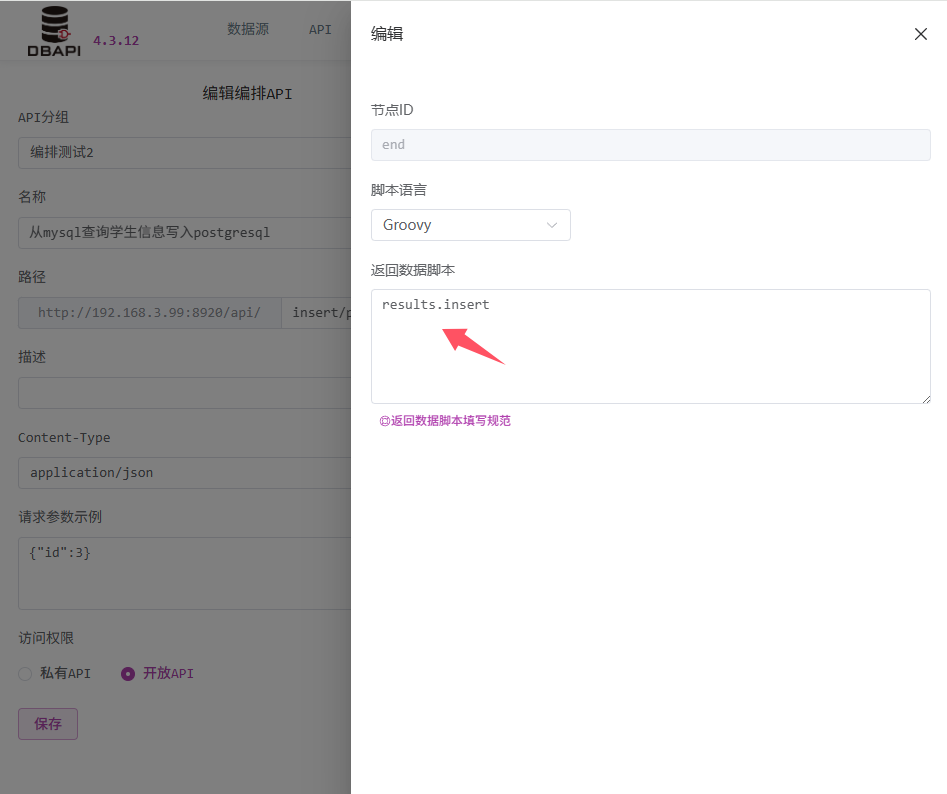Click the path input beginning with insert/

click(317, 313)
